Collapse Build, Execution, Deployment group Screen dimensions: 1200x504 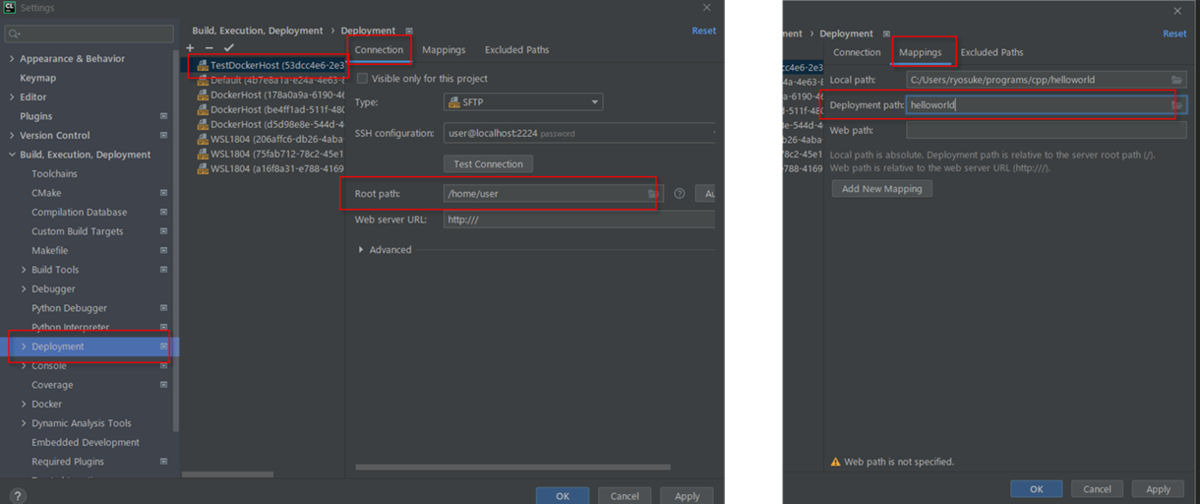tap(12, 155)
